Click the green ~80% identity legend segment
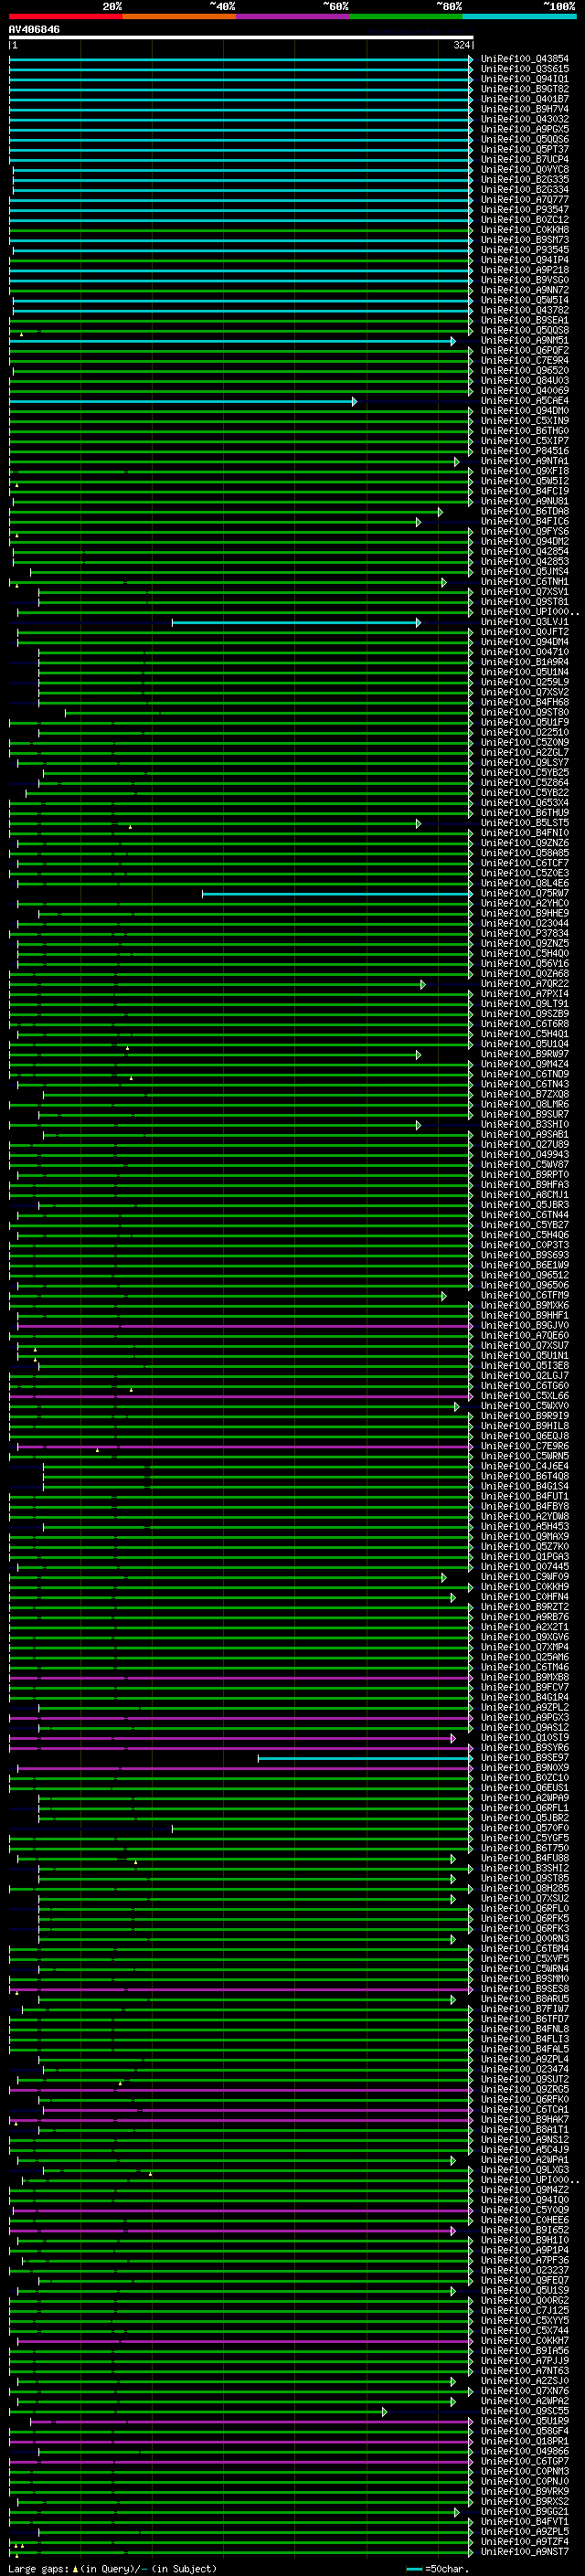Viewport: 585px width, 2576px height. pyautogui.click(x=406, y=16)
